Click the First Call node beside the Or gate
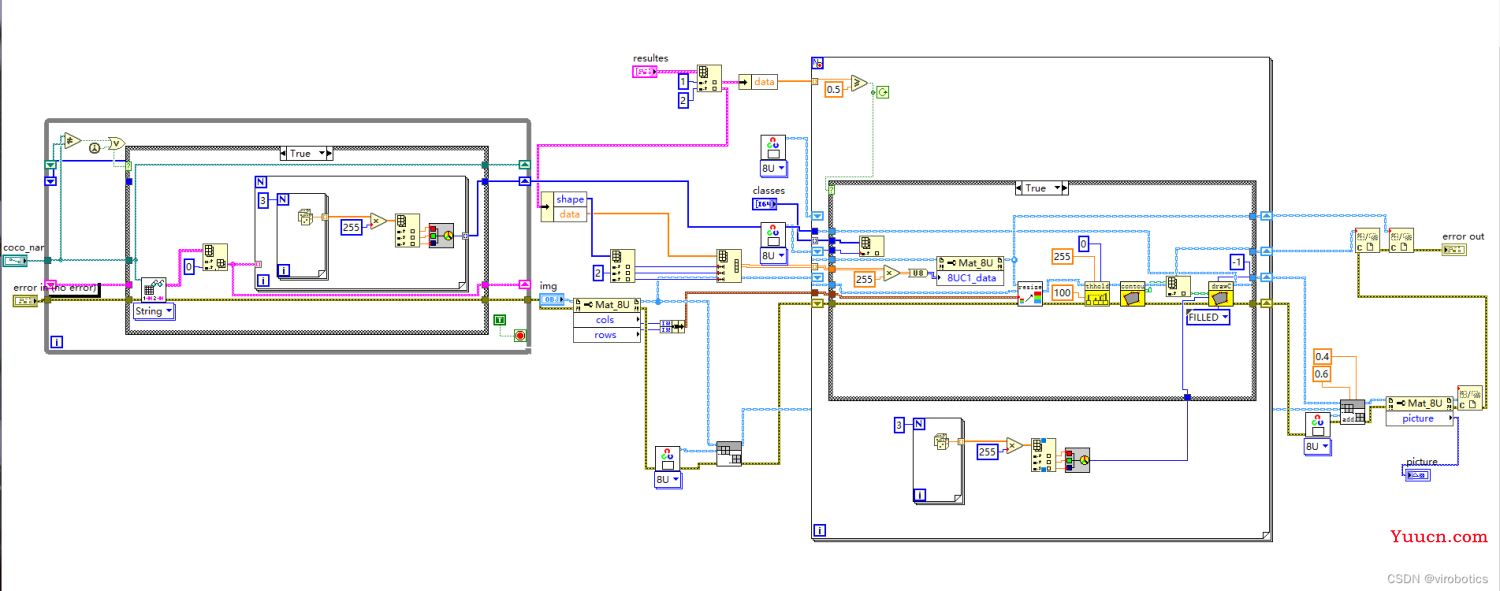 coord(94,148)
